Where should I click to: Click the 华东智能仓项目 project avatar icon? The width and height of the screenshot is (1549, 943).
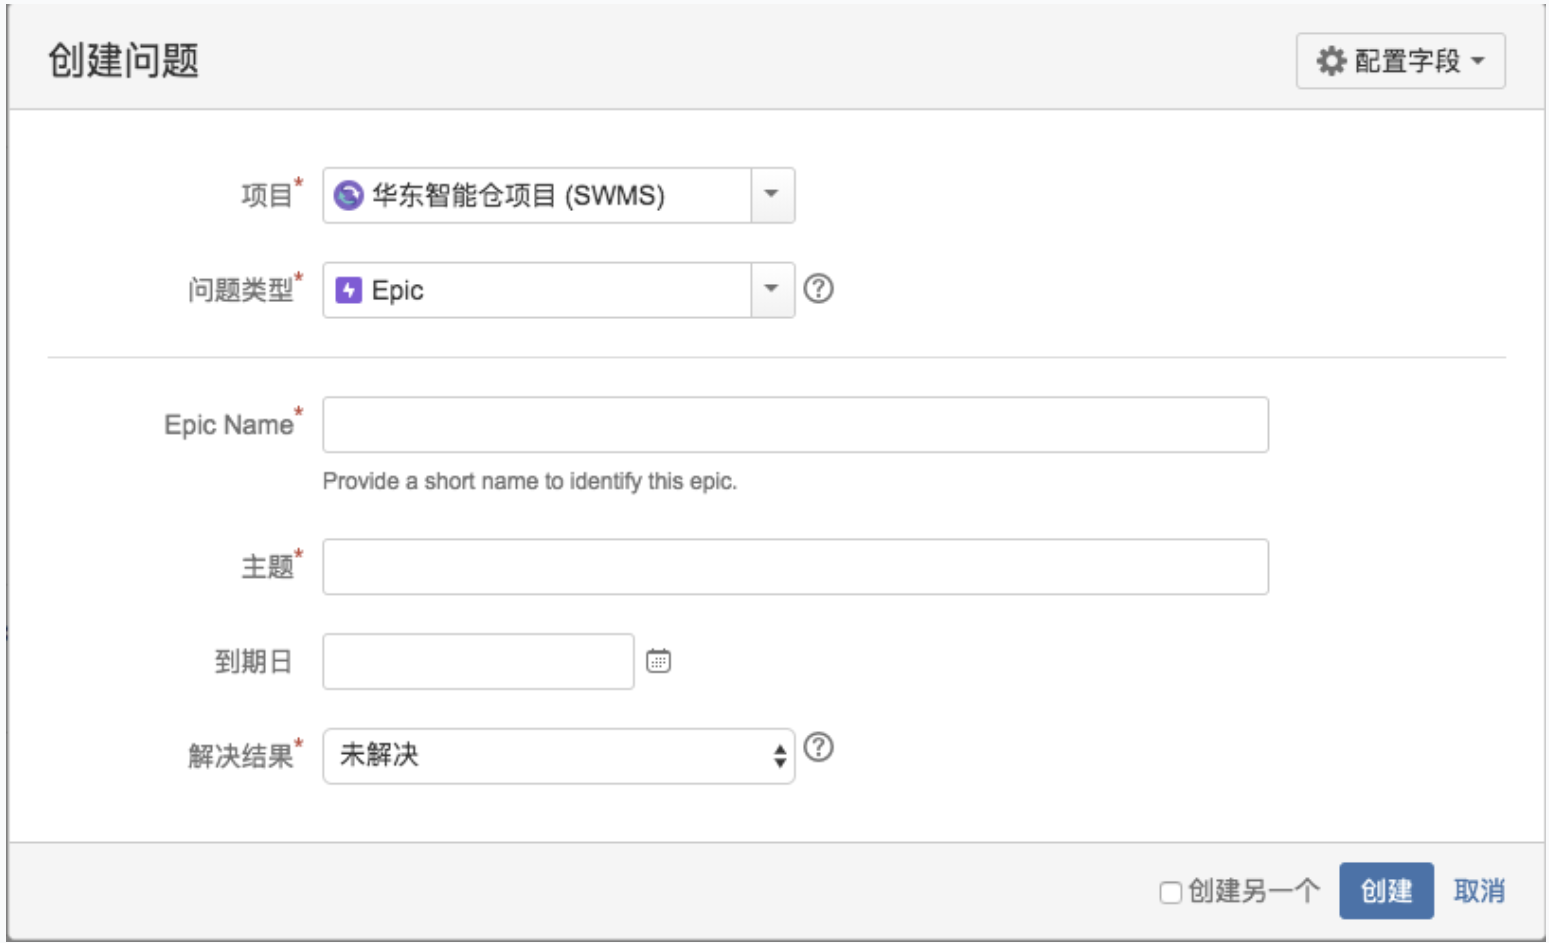(348, 195)
